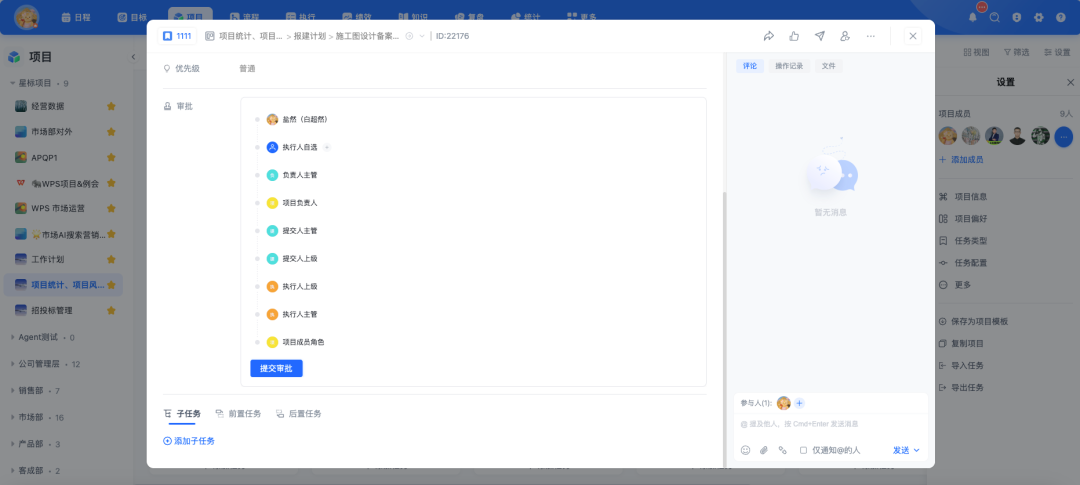Screen dimensions: 1080x485
Task: Collapse the left project sidebar
Action: click(133, 57)
